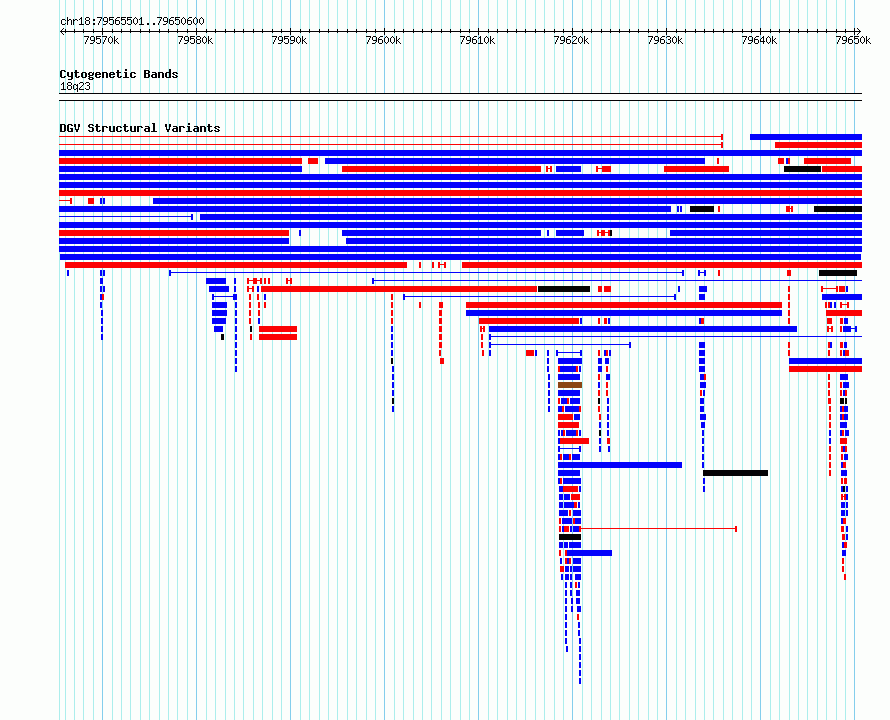Click the chr18:79565501..79650600 coordinate label

point(132,22)
